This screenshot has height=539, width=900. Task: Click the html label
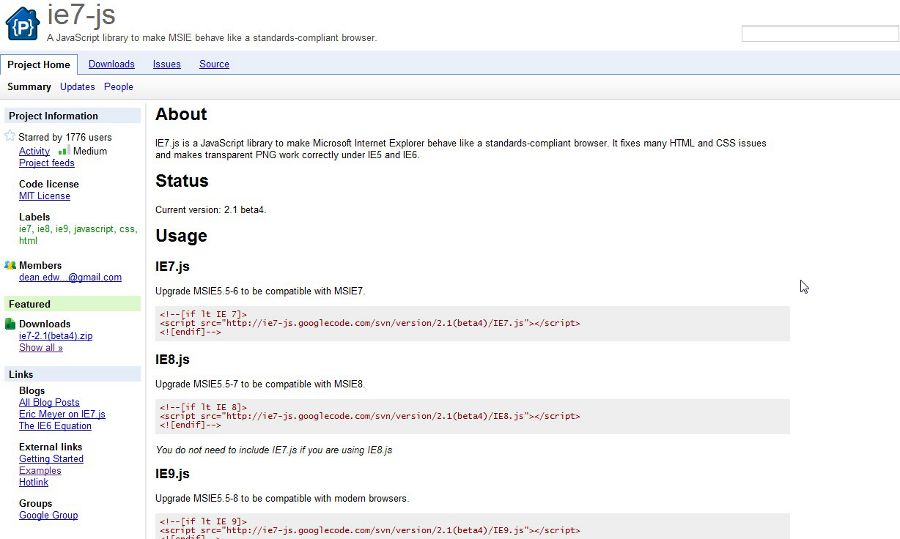click(28, 241)
